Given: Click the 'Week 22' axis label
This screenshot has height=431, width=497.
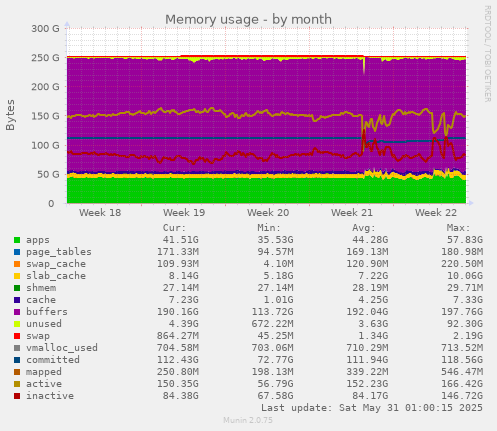Looking at the screenshot, I should click(x=436, y=213).
